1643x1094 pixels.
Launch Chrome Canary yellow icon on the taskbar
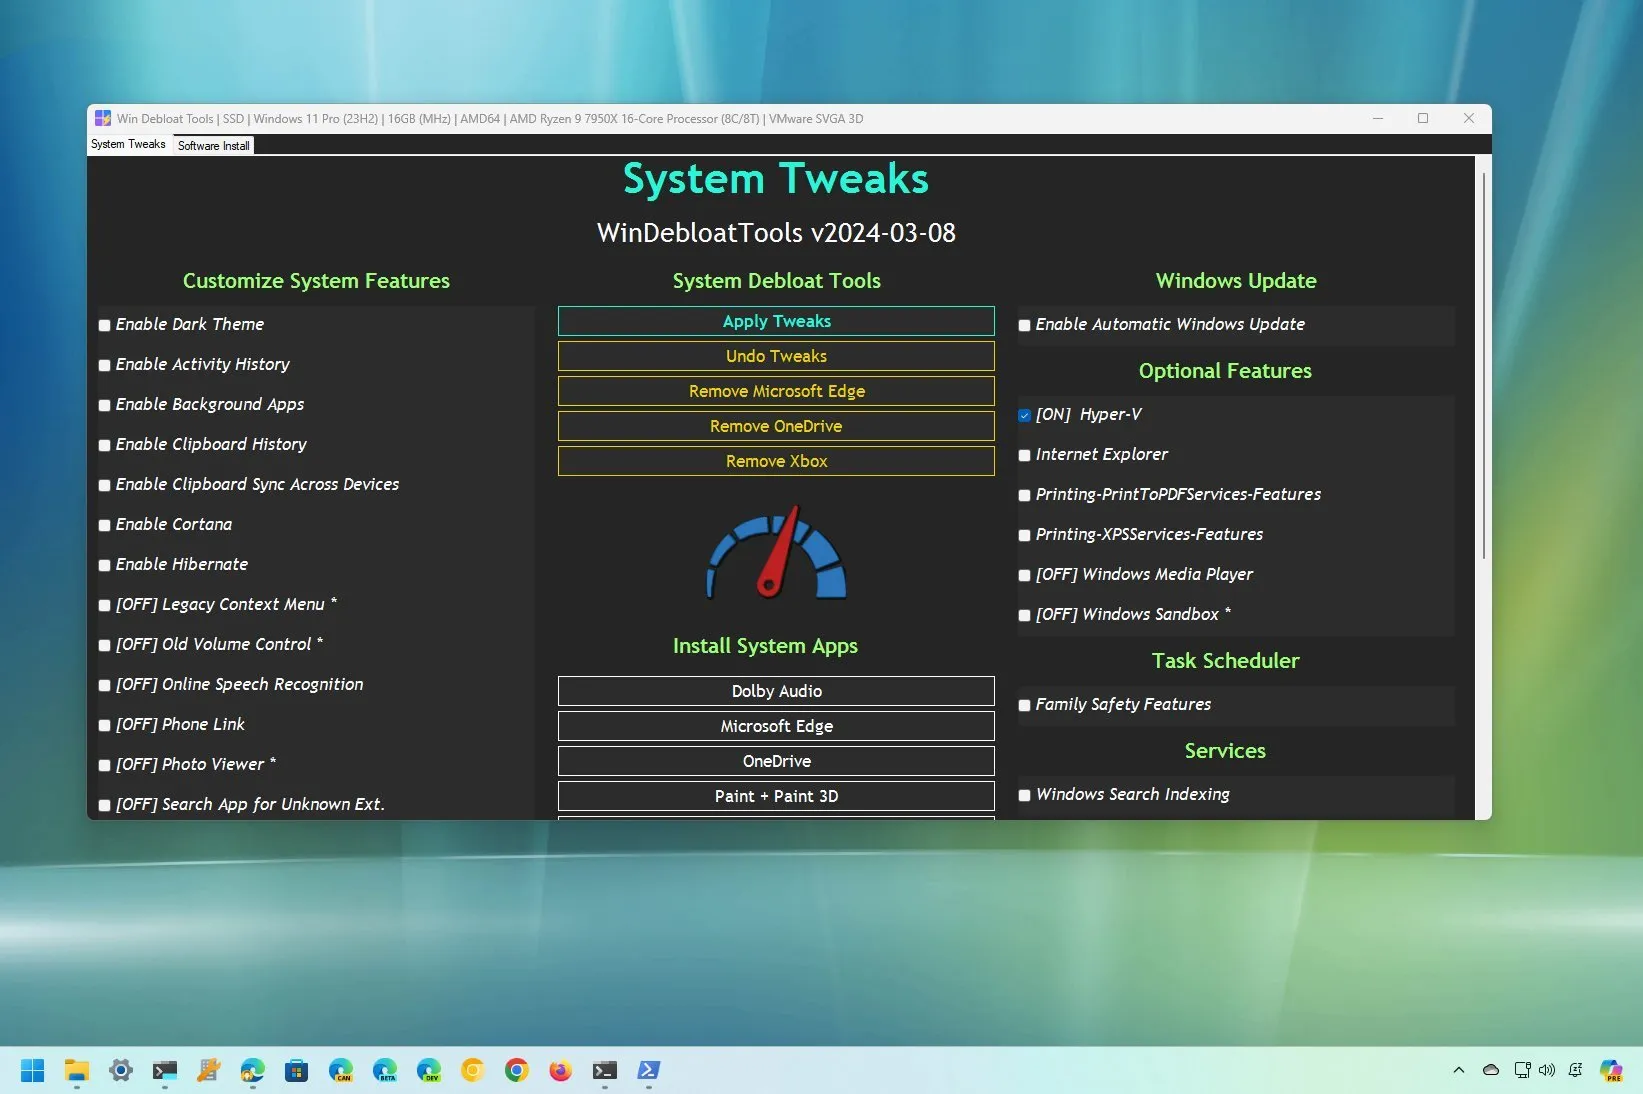point(473,1070)
